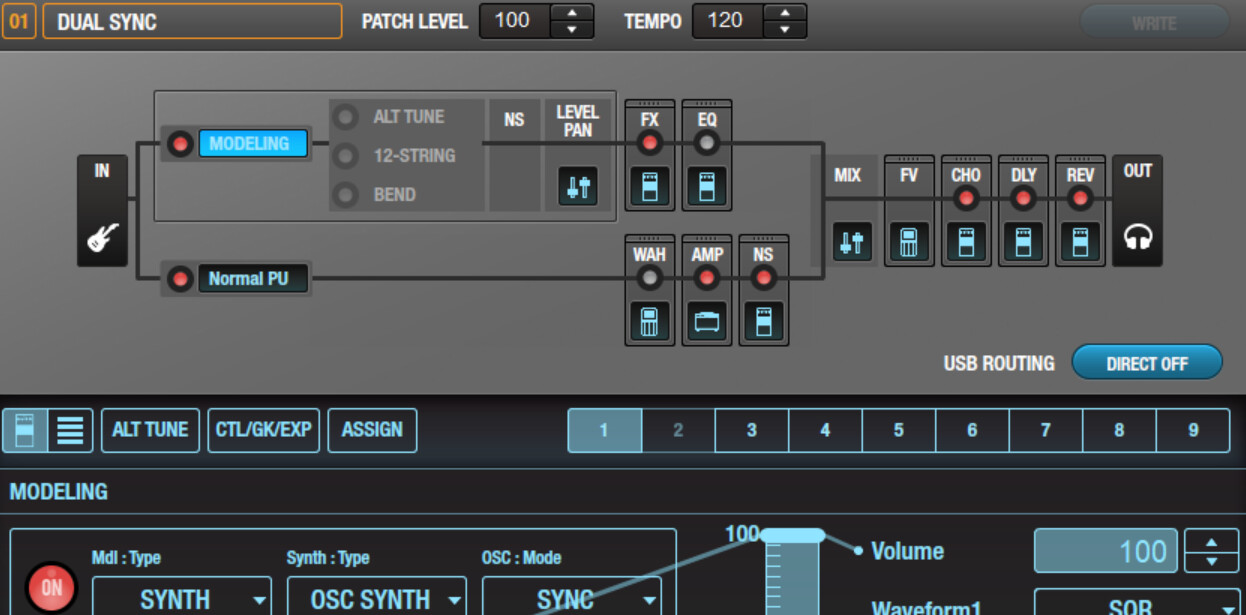Switch to page tab 3
This screenshot has height=615, width=1246.
click(751, 430)
